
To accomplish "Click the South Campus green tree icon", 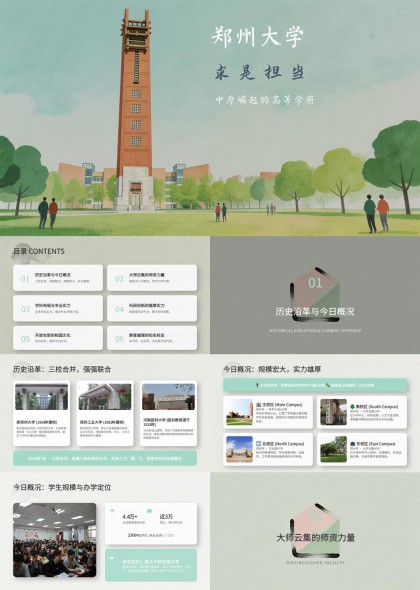I will click(353, 407).
